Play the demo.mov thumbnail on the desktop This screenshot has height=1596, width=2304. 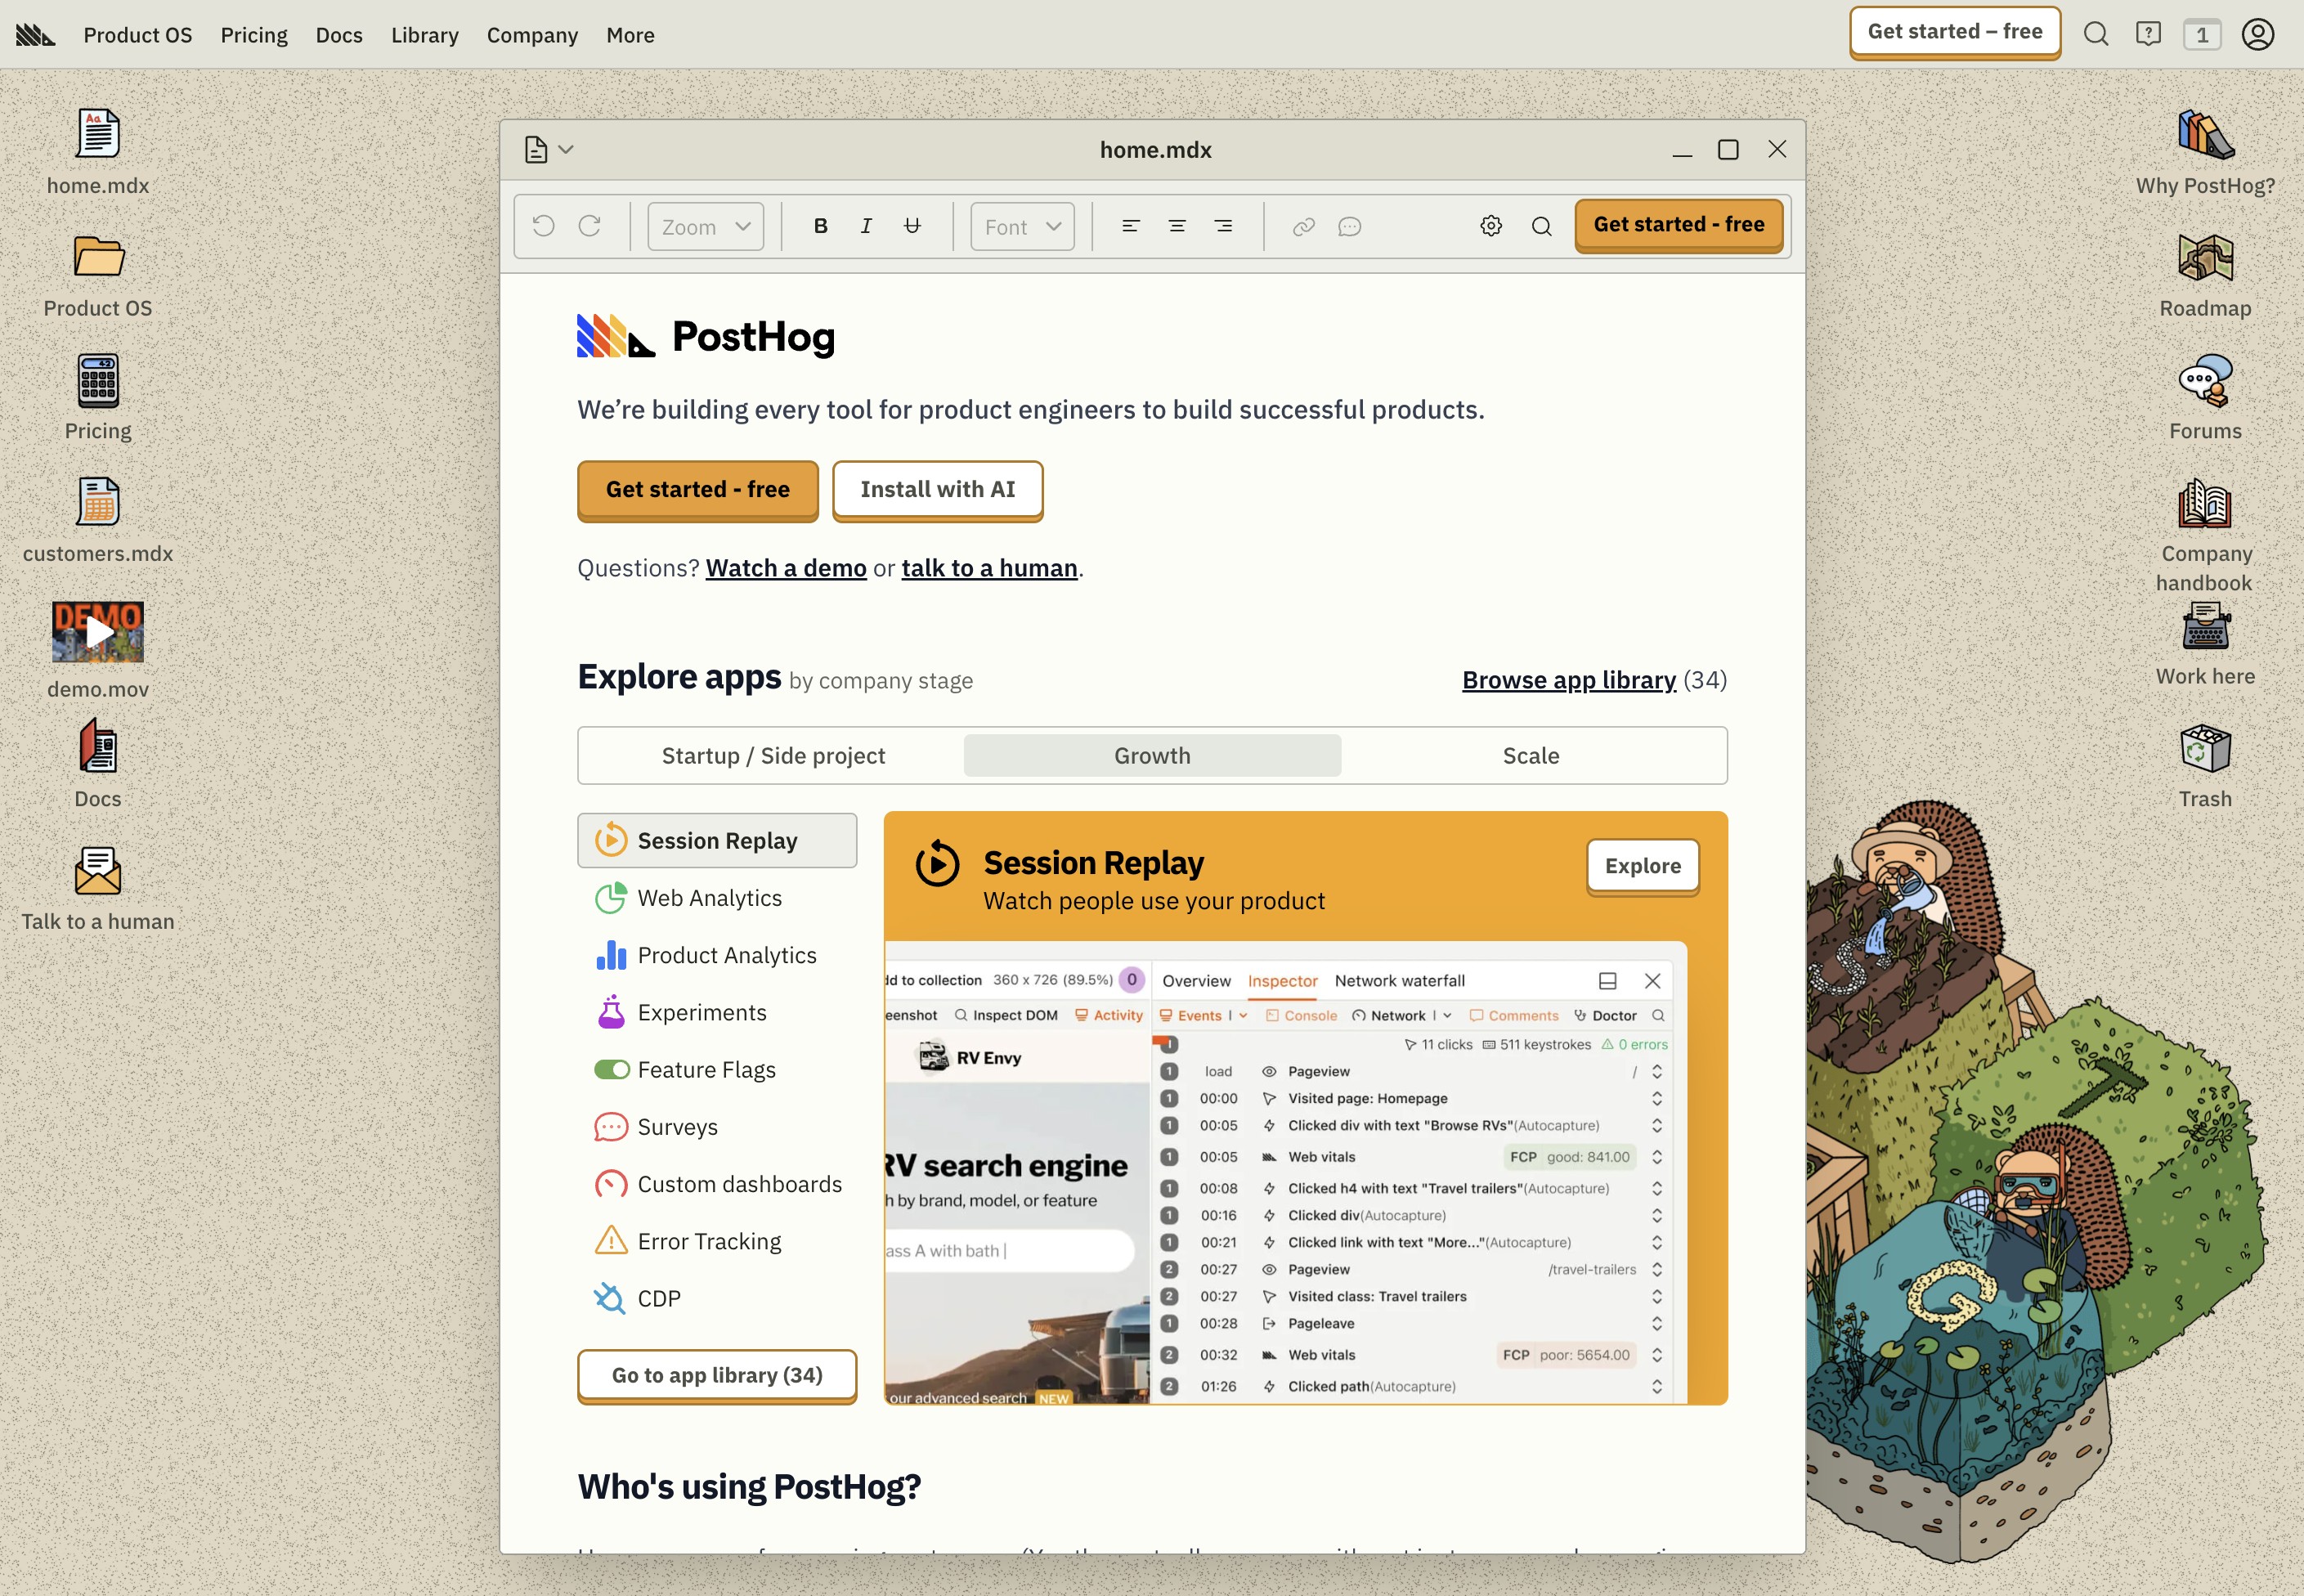97,631
